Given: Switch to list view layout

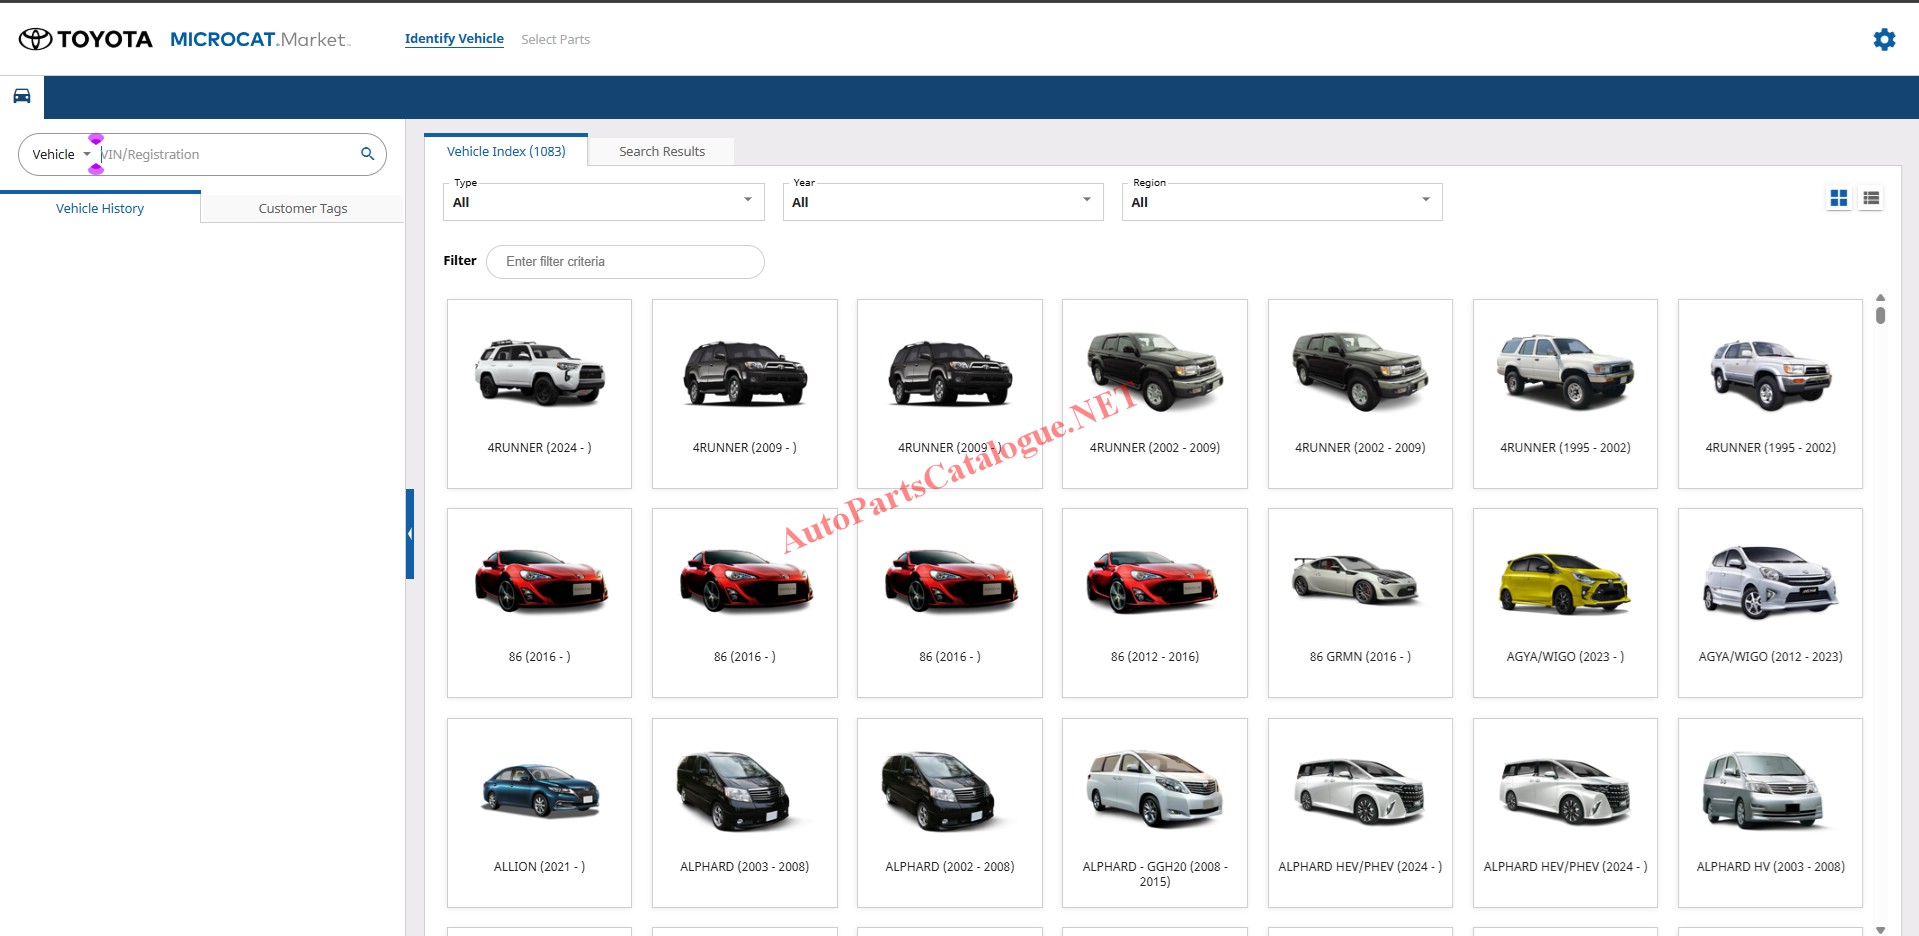Looking at the screenshot, I should point(1871,199).
